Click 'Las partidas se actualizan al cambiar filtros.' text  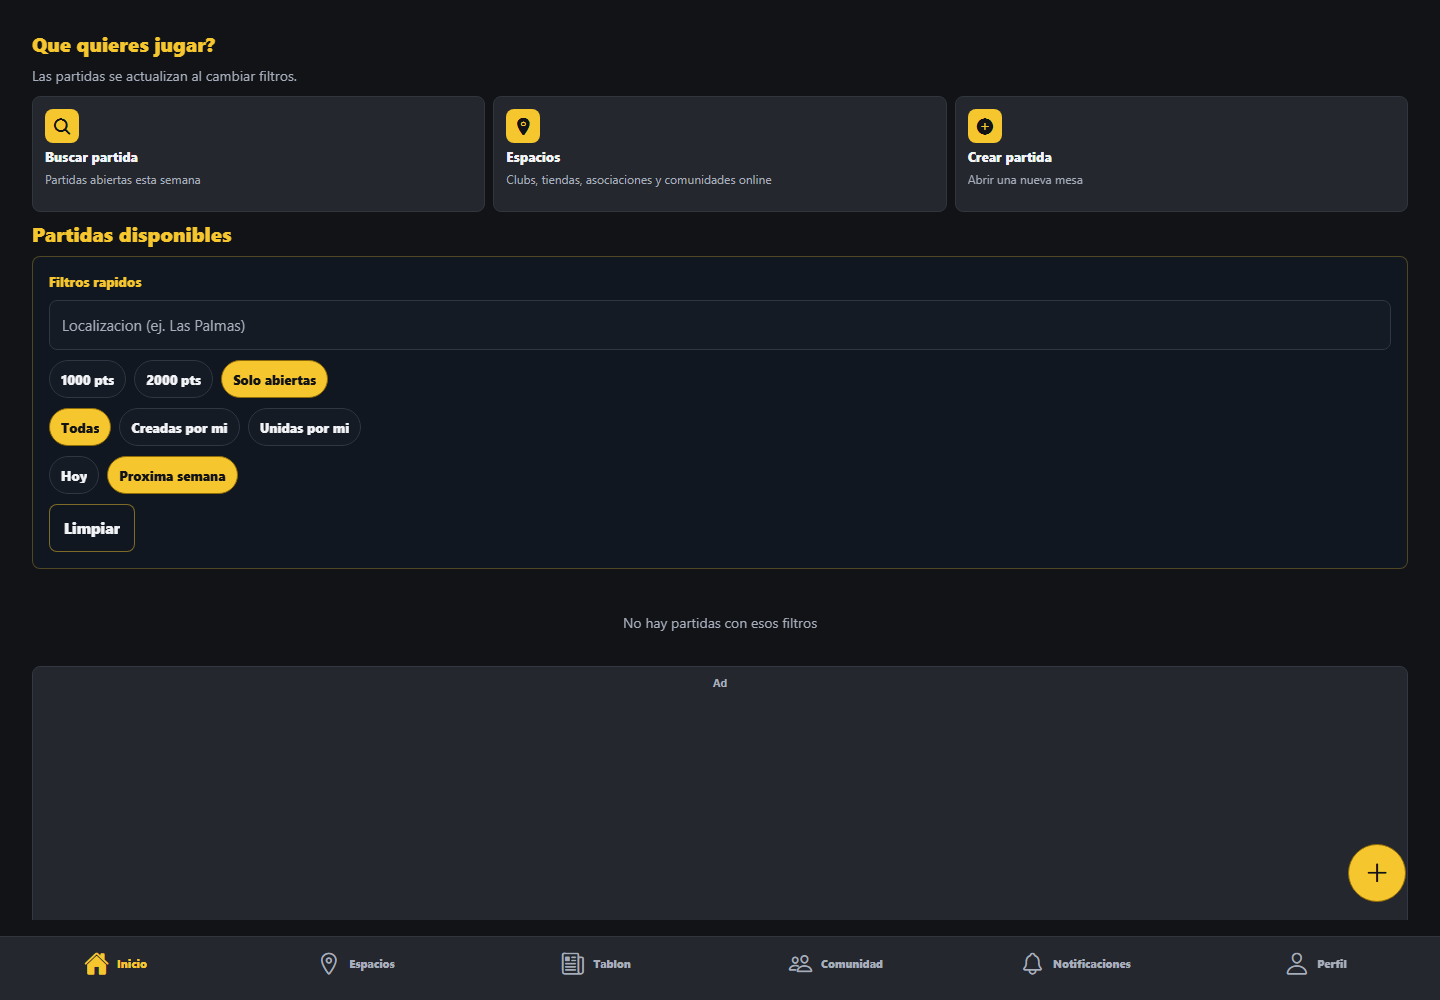pos(165,76)
